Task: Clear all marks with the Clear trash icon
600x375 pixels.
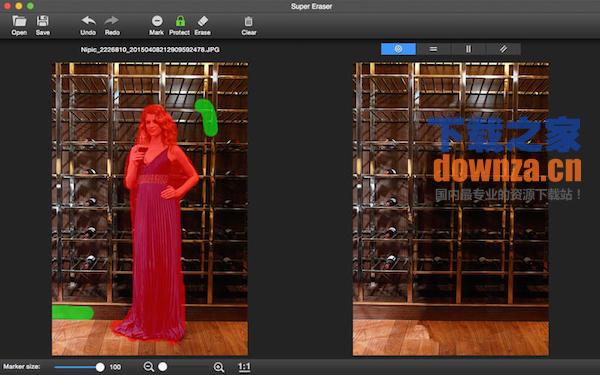Action: (x=249, y=26)
